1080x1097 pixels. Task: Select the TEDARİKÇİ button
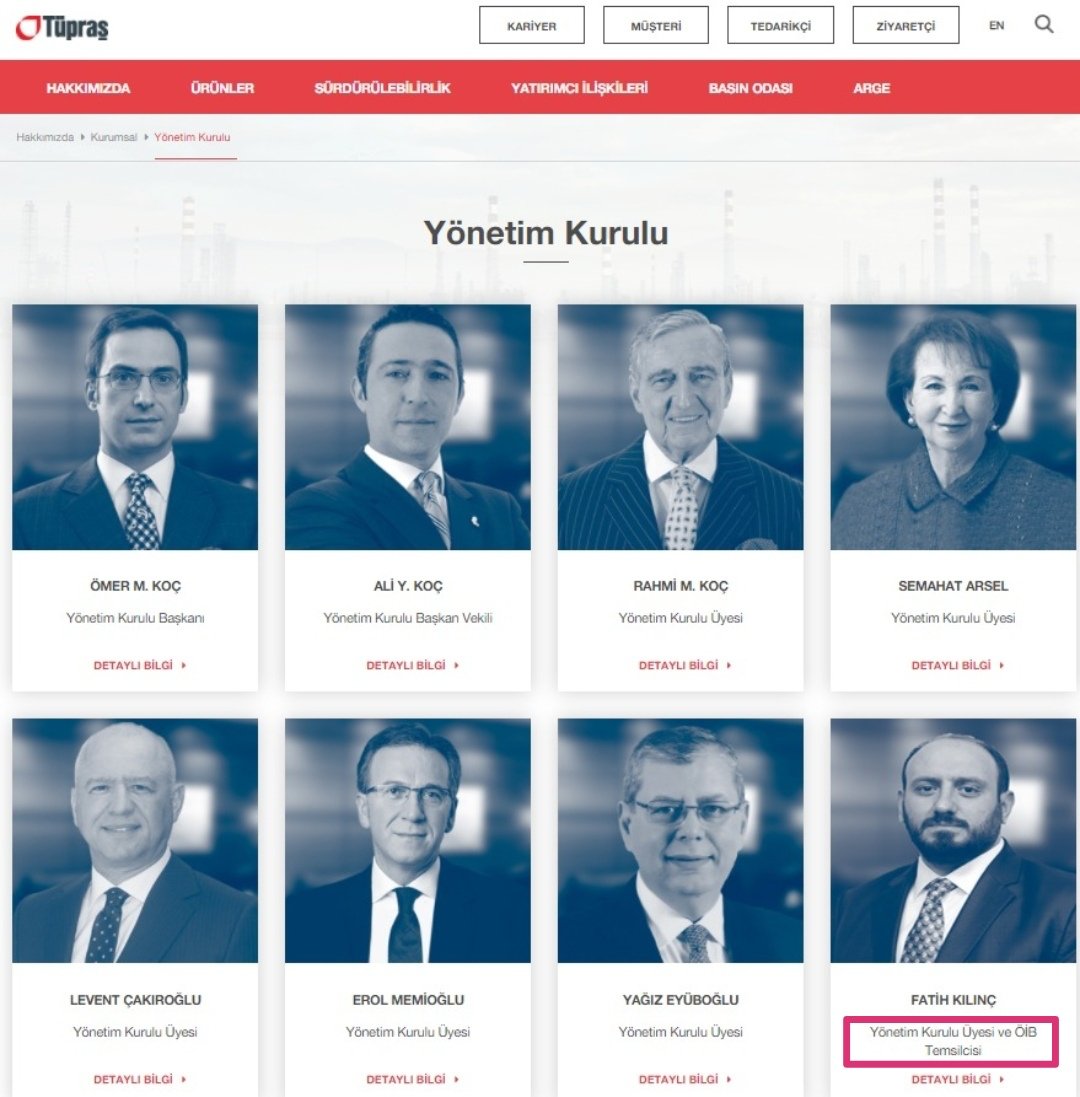[x=781, y=25]
